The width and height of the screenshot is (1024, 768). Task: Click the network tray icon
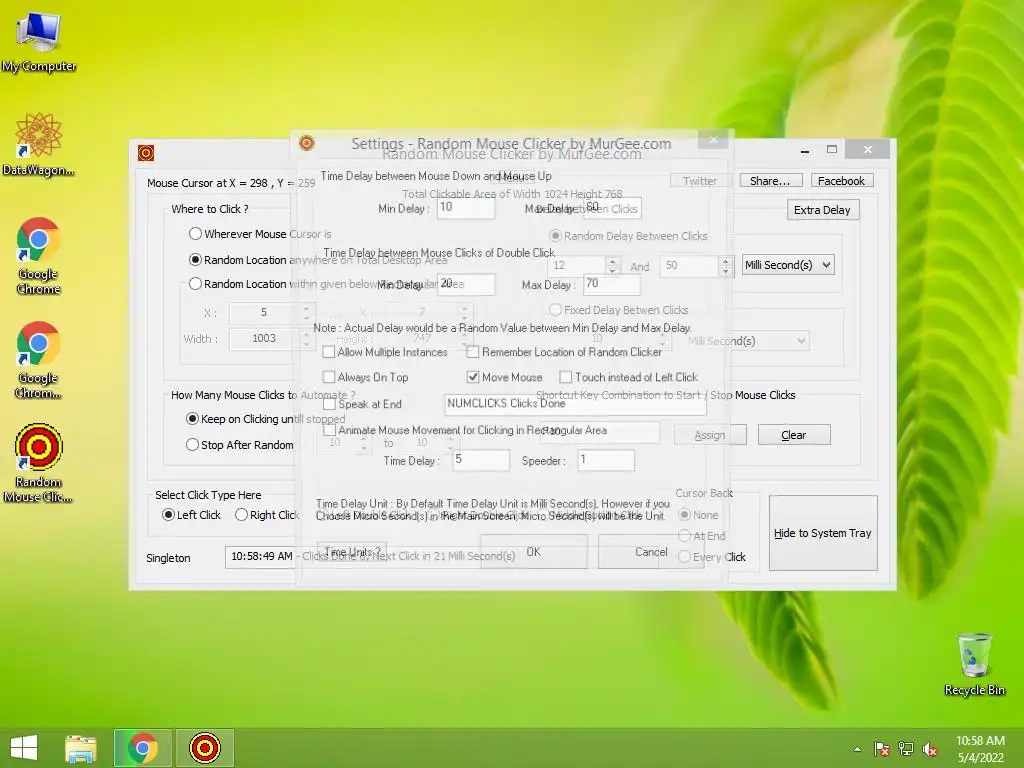pyautogui.click(x=906, y=749)
